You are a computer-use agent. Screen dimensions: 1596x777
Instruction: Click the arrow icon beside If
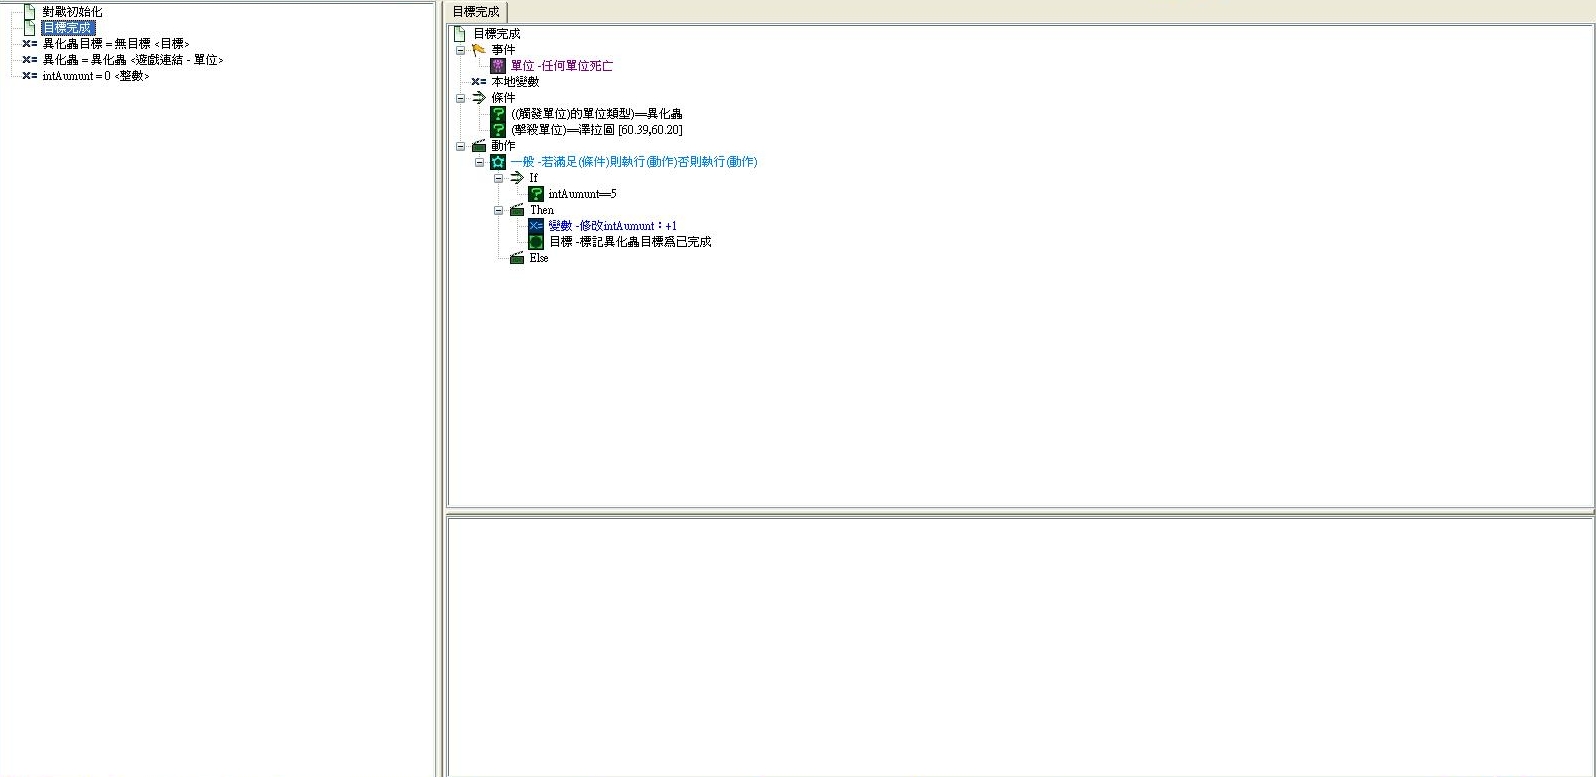517,178
